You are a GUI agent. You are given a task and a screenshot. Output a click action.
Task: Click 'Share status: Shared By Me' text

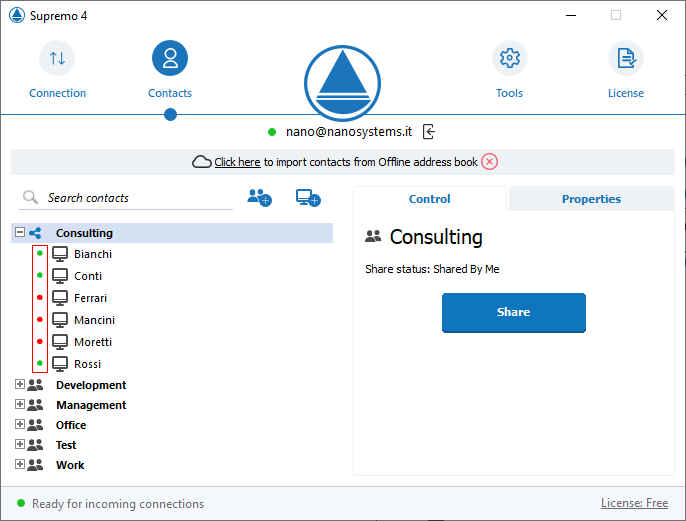432,269
